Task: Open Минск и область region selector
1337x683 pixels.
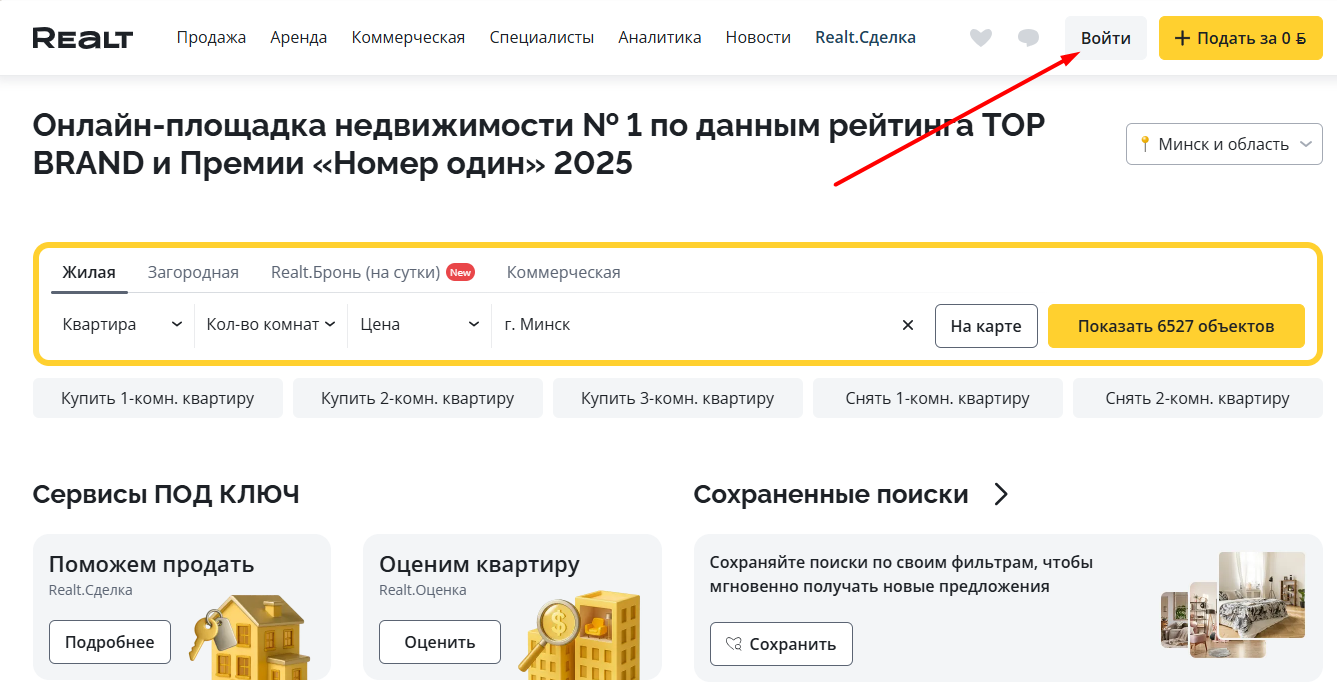Action: tap(1224, 144)
